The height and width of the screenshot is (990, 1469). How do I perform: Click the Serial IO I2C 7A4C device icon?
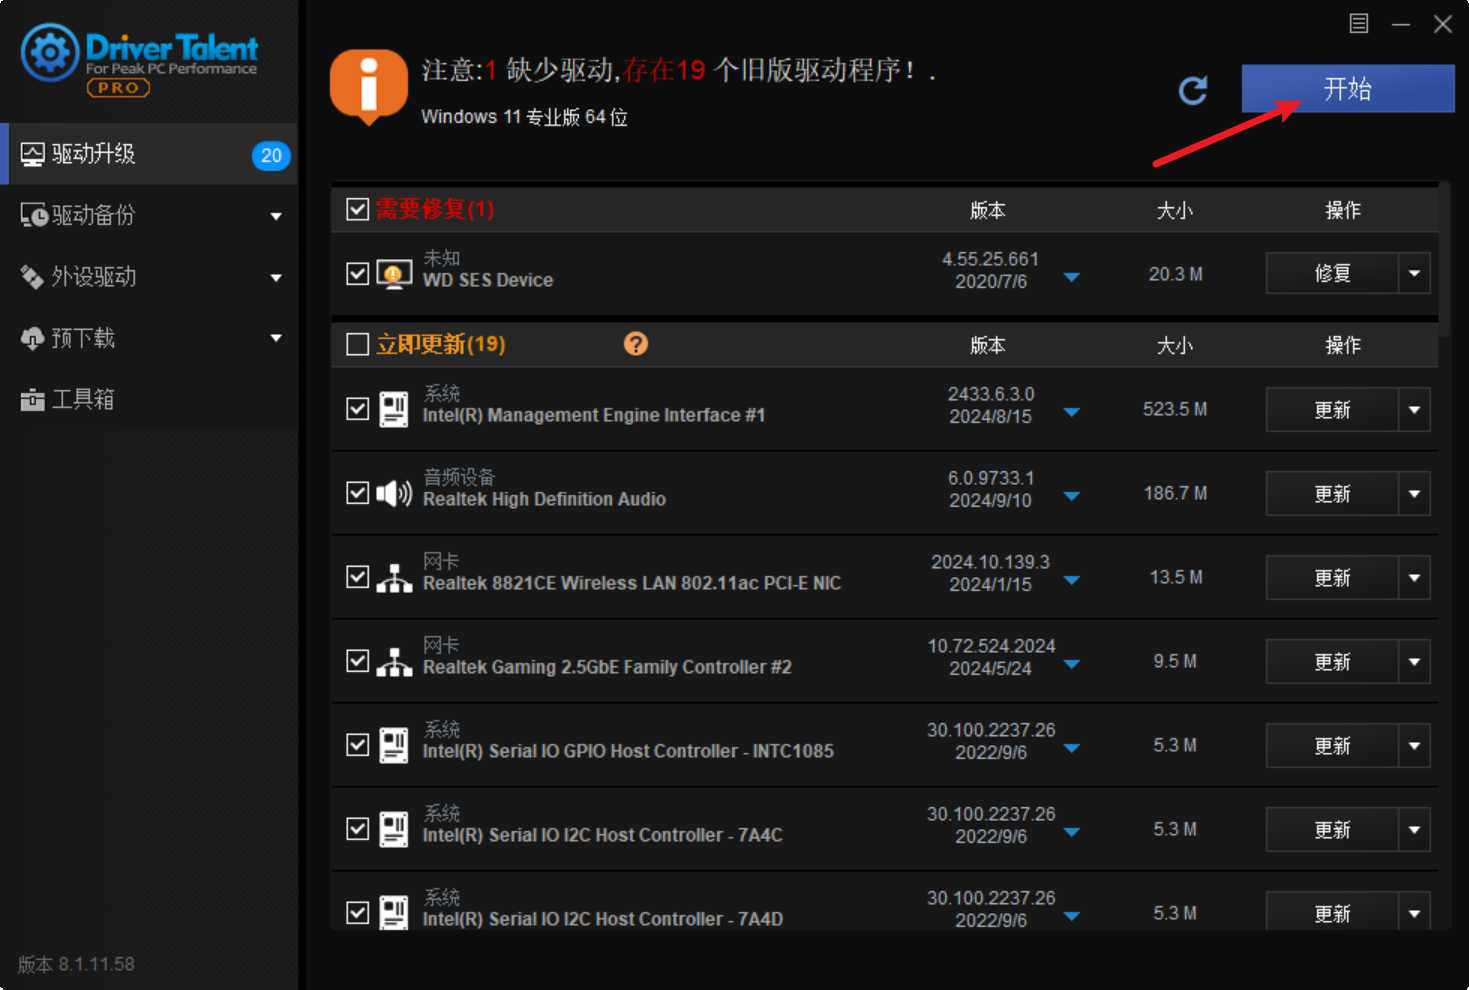click(394, 829)
